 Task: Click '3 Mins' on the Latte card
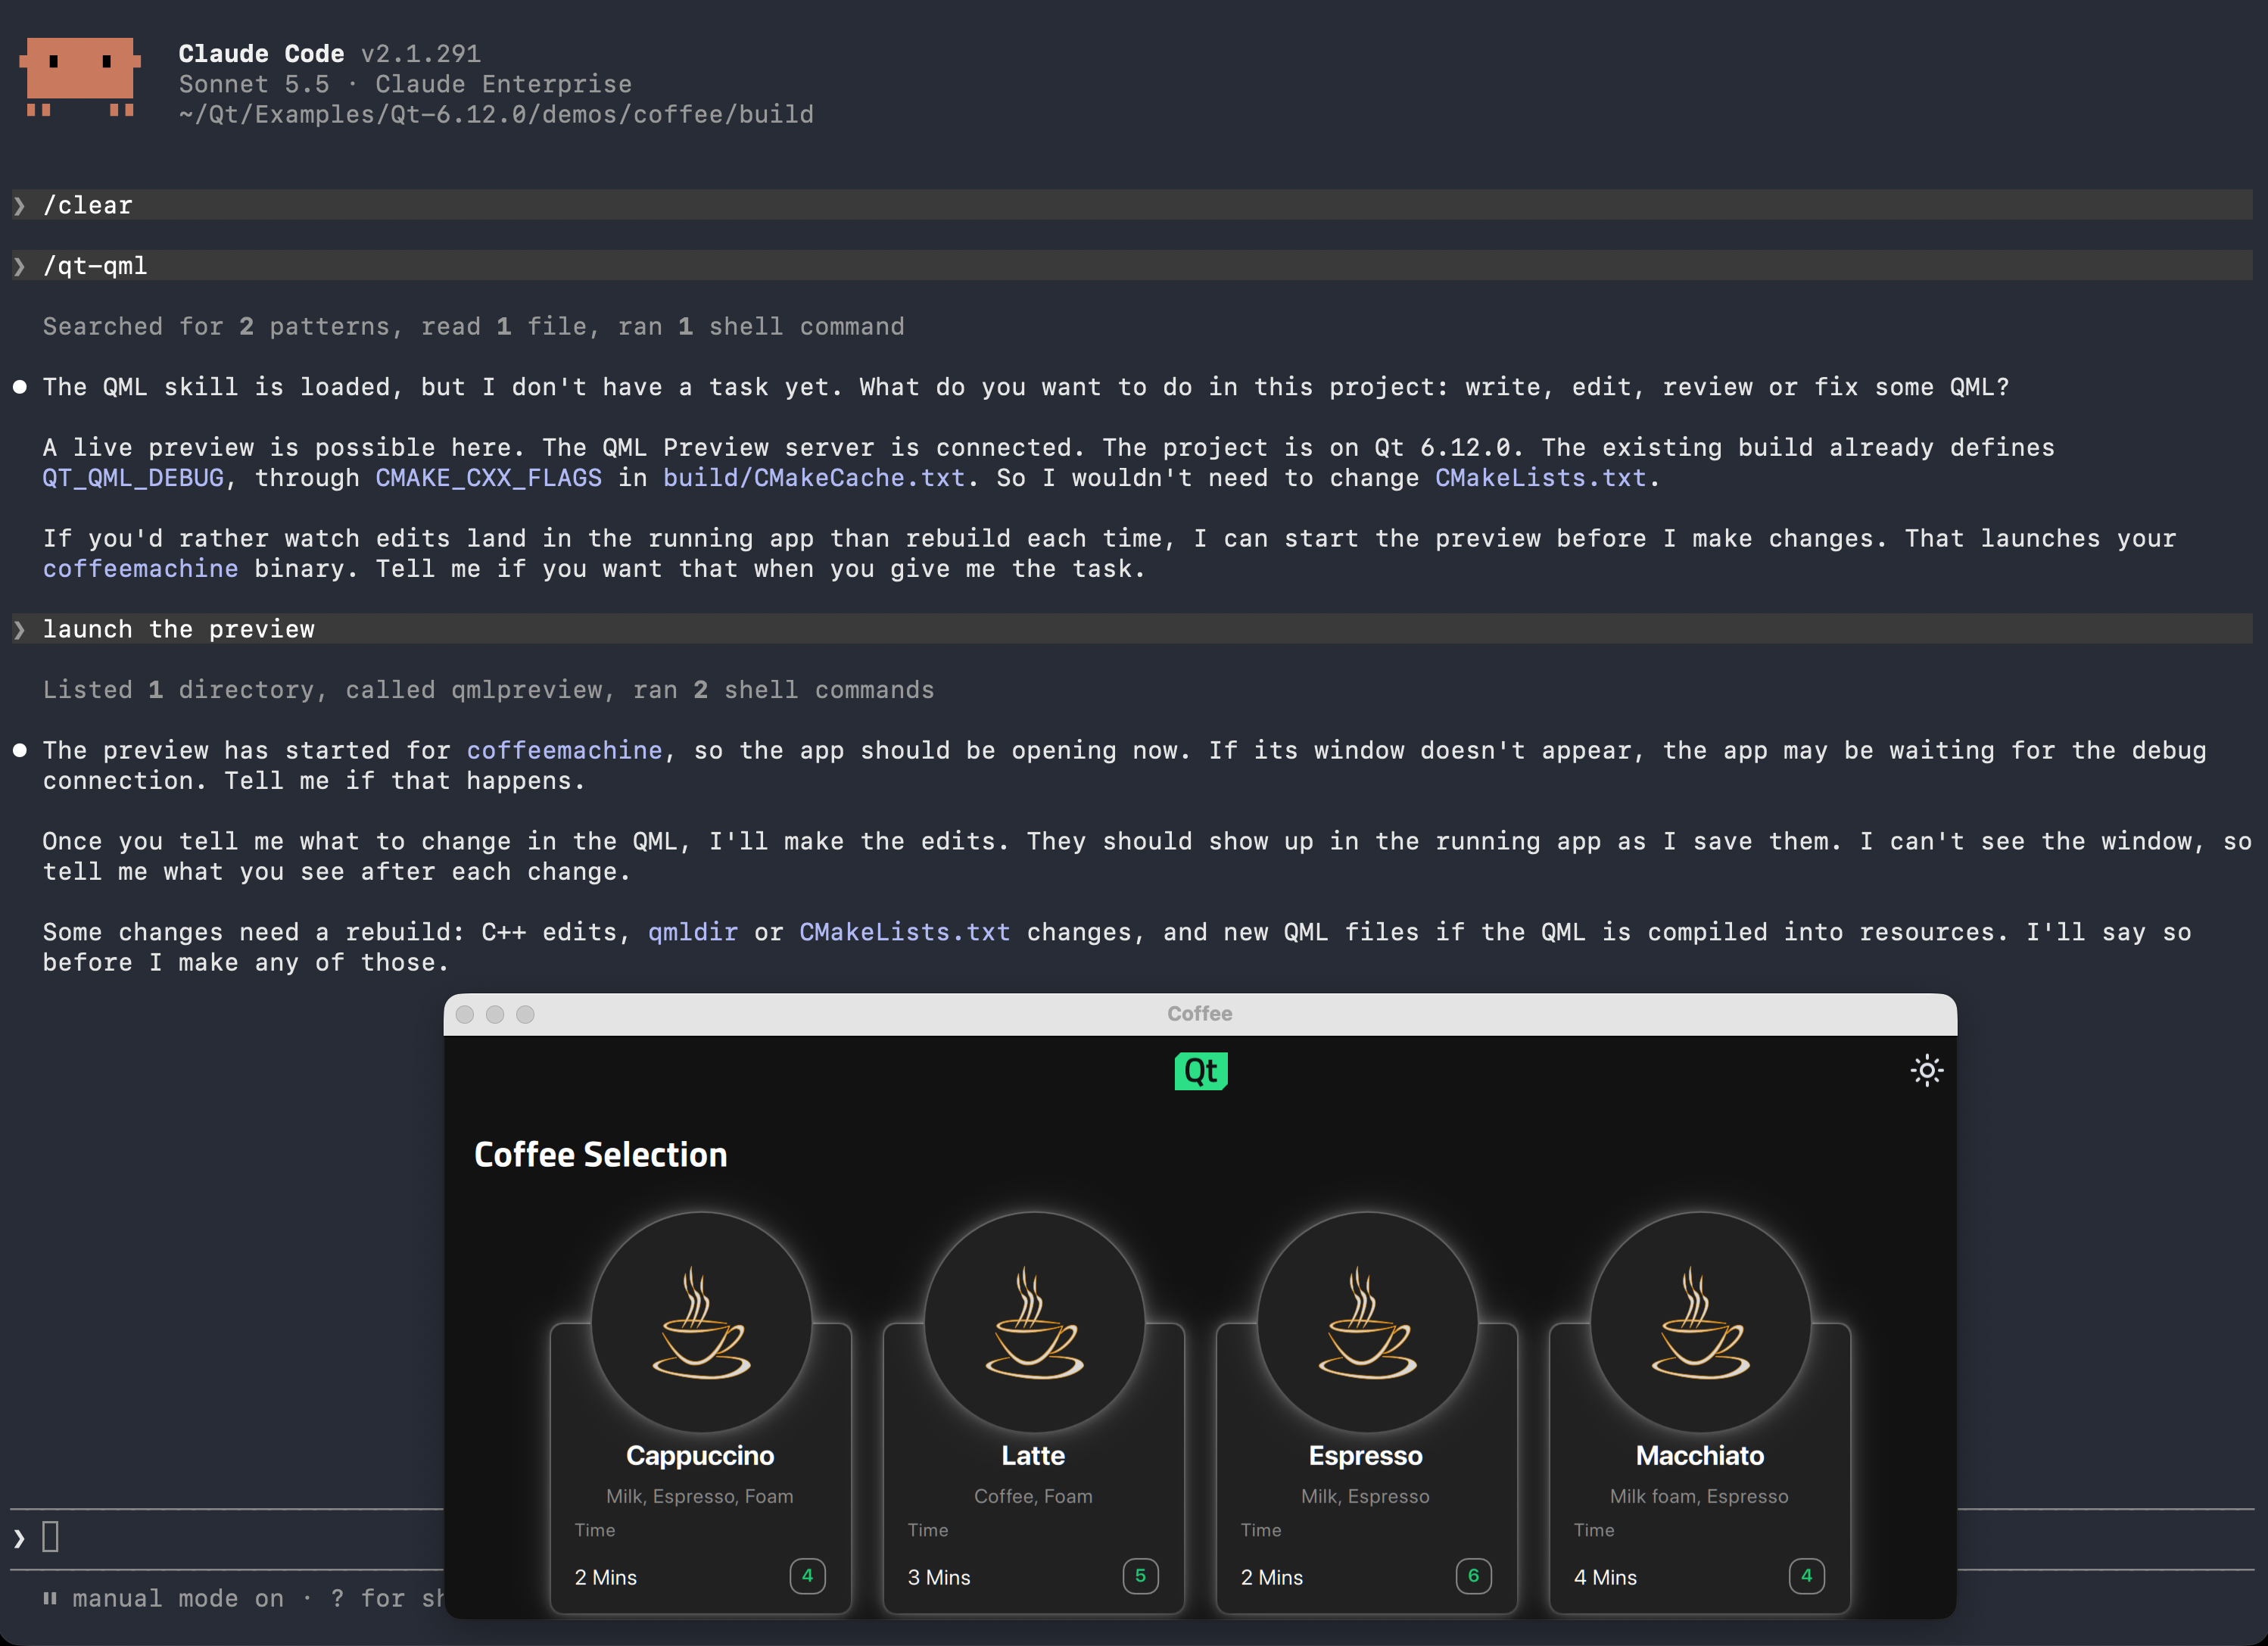(938, 1577)
